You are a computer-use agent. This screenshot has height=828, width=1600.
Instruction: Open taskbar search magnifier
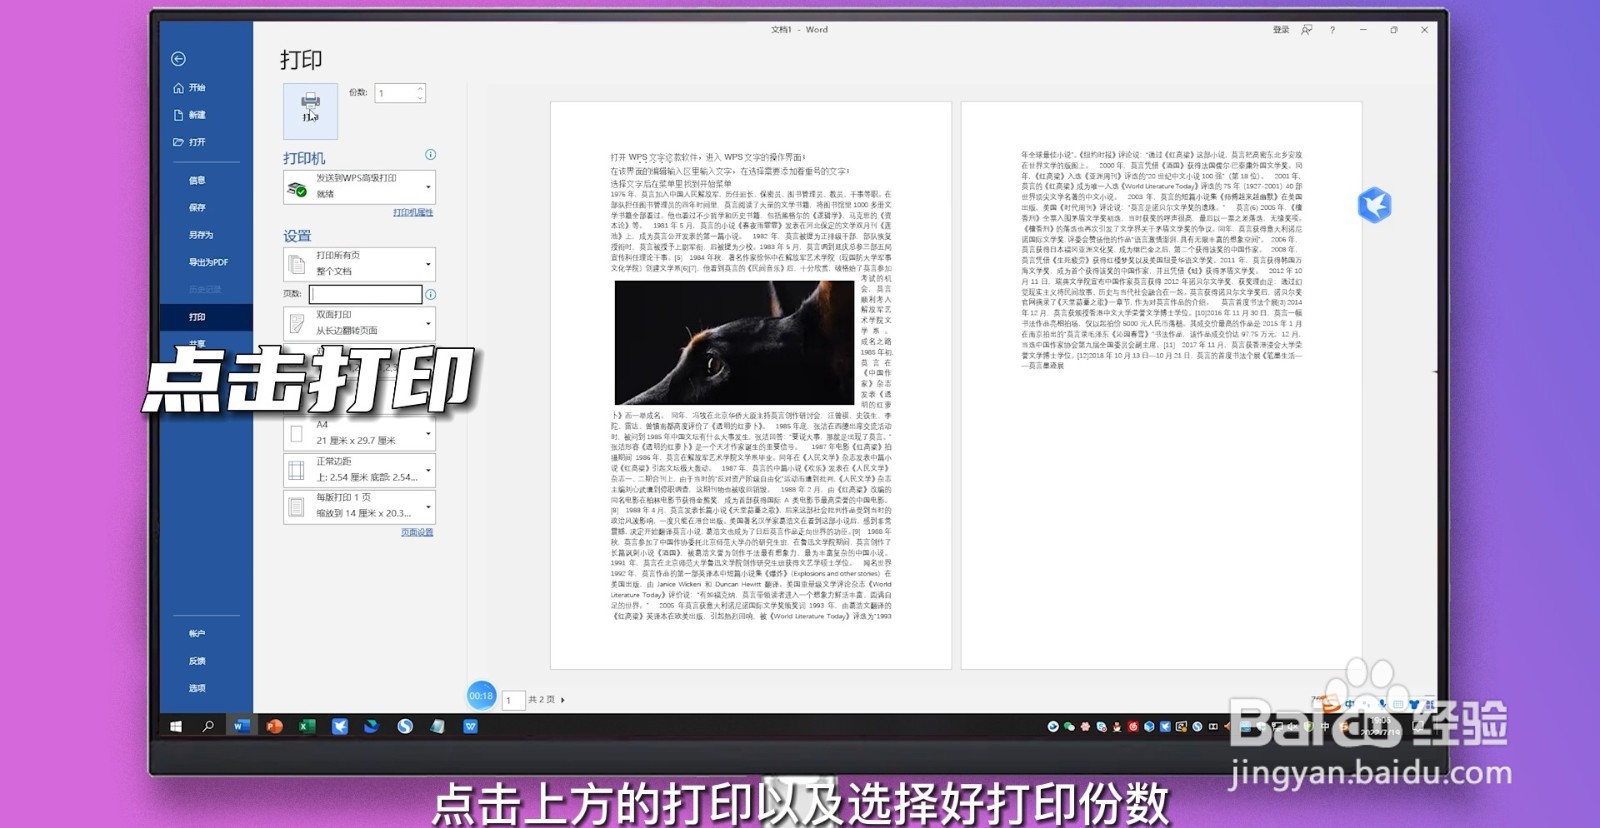click(208, 727)
